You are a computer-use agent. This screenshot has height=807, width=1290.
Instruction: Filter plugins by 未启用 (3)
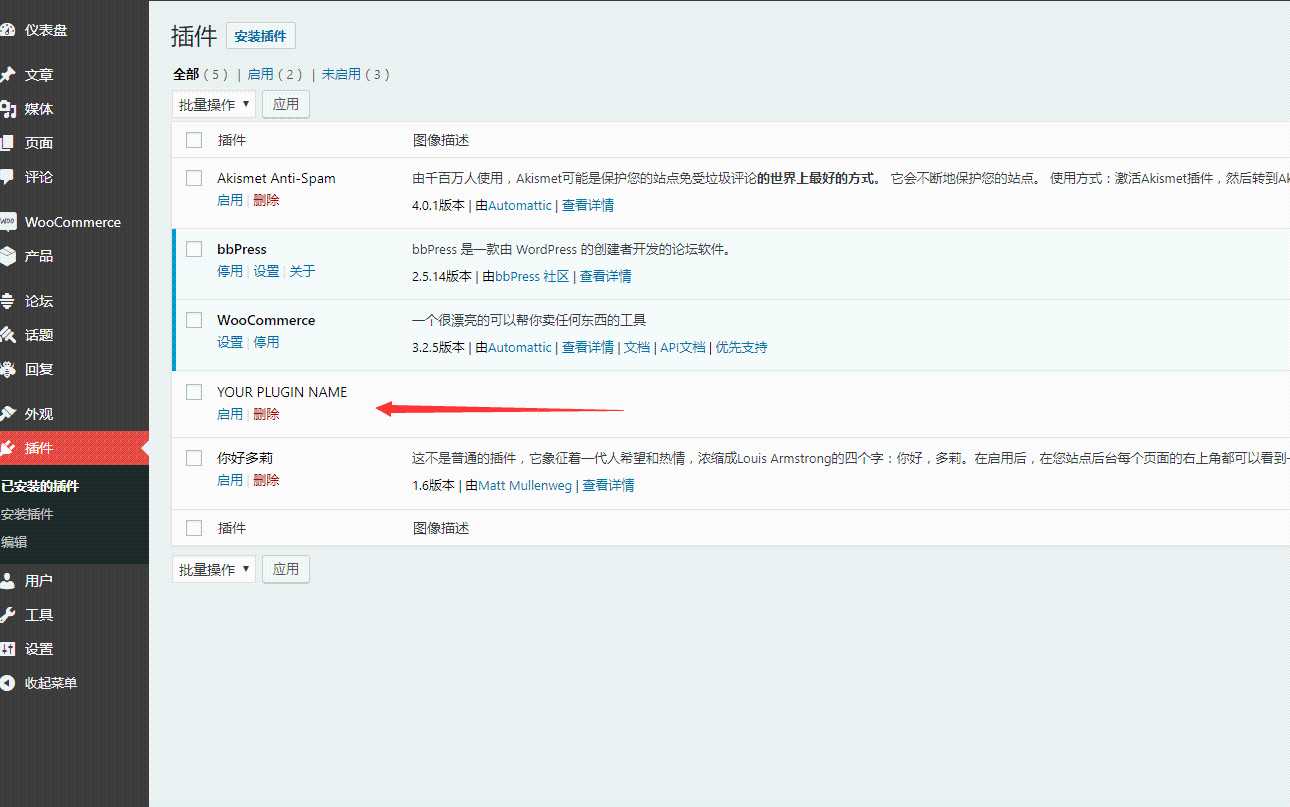point(341,74)
